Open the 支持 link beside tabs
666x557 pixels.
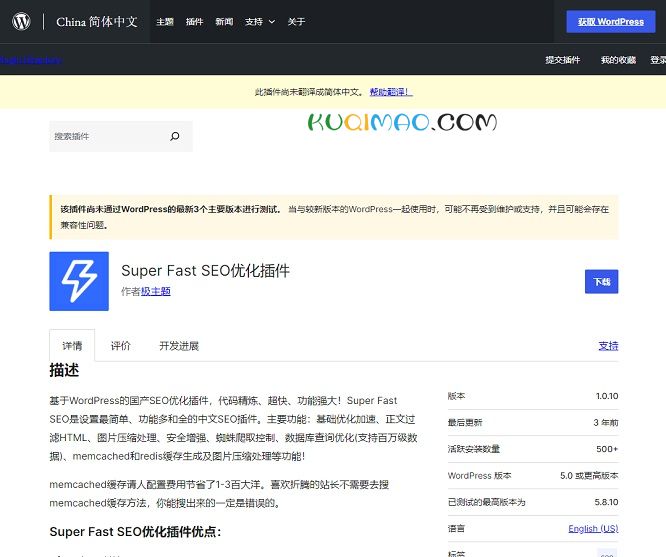coord(608,346)
